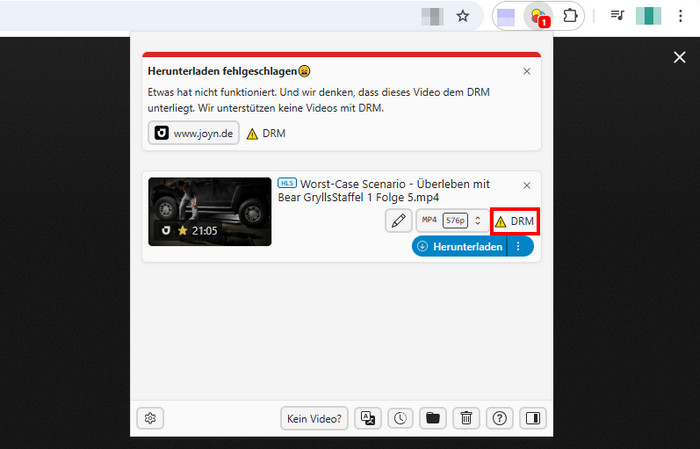The image size is (700, 449).
Task: Bookmark this page with the star icon
Action: pos(463,17)
